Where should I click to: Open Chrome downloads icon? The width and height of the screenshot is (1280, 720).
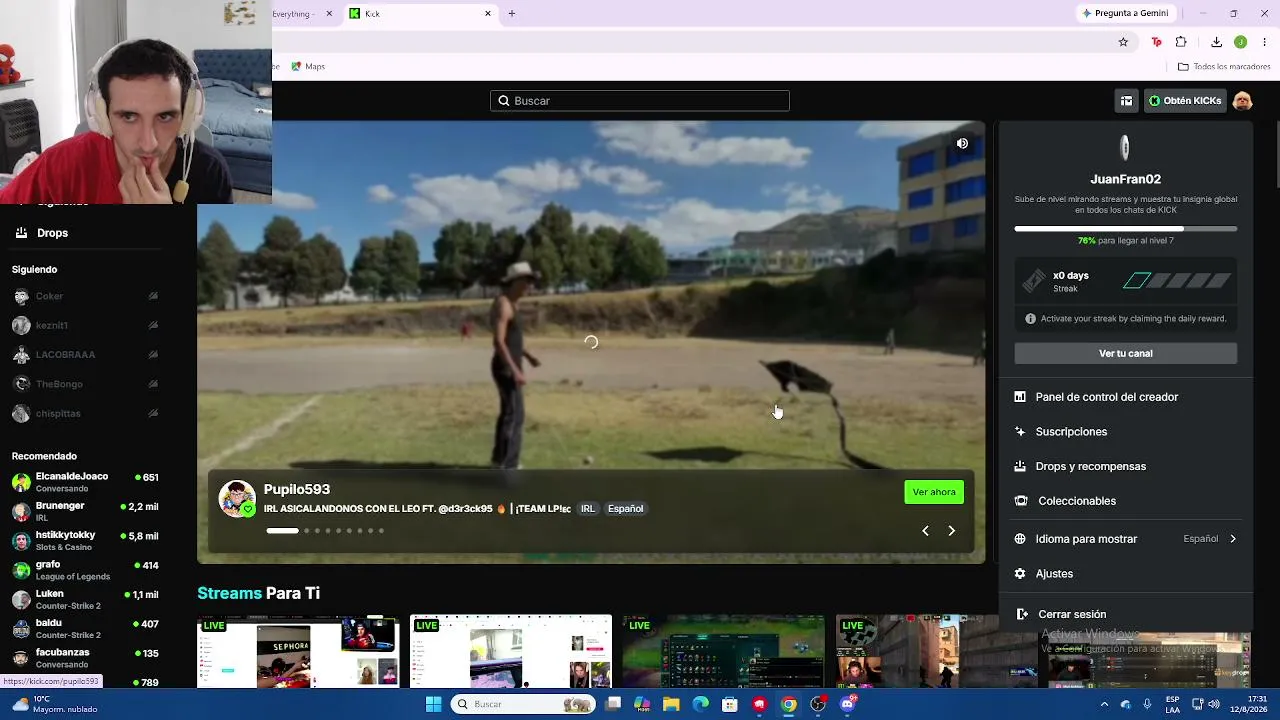click(x=1216, y=42)
